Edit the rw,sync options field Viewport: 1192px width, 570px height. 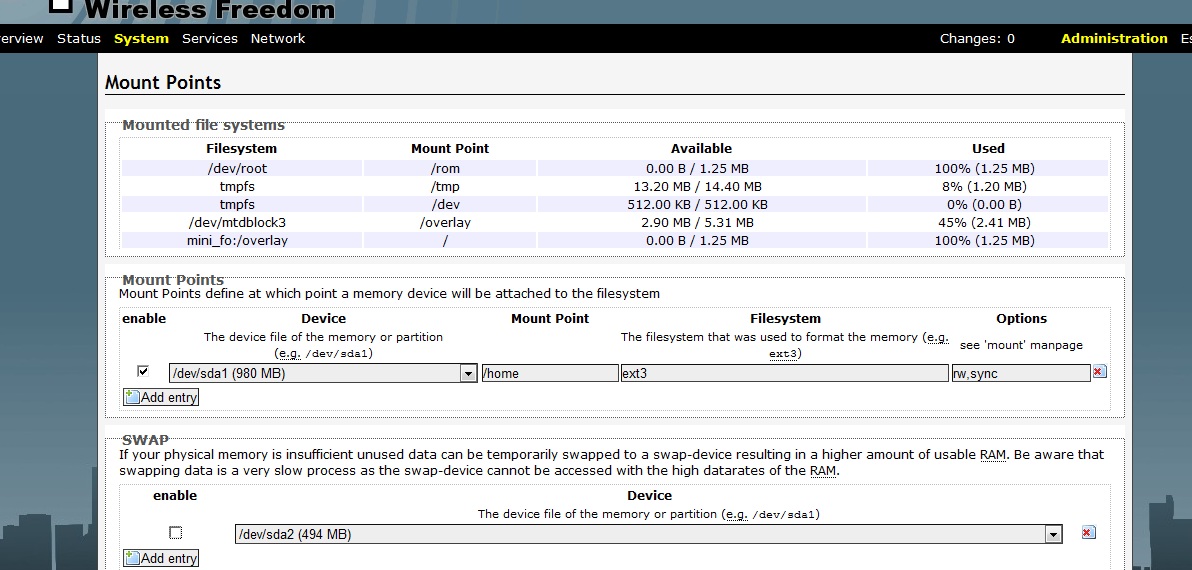pos(1021,373)
